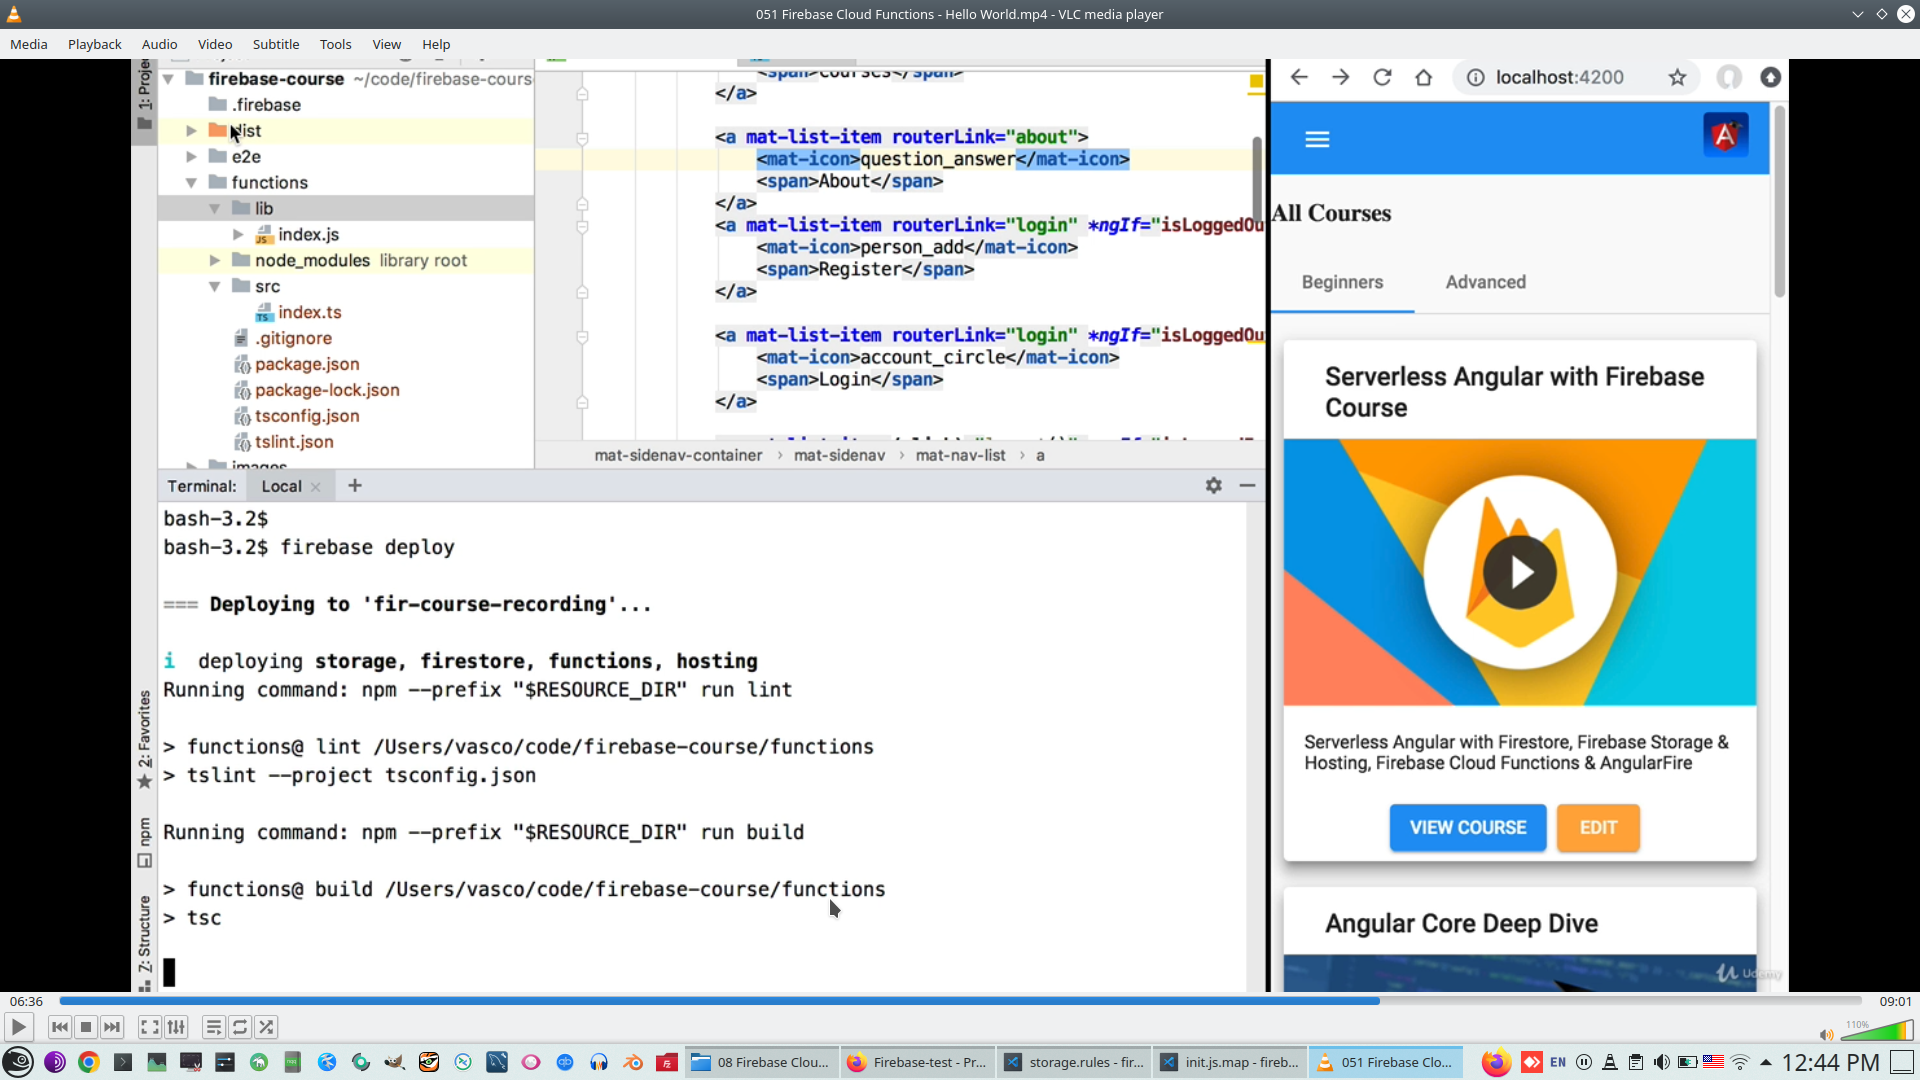Image resolution: width=1920 pixels, height=1080 pixels.
Task: Open the VLC playlist view
Action: tap(213, 1027)
